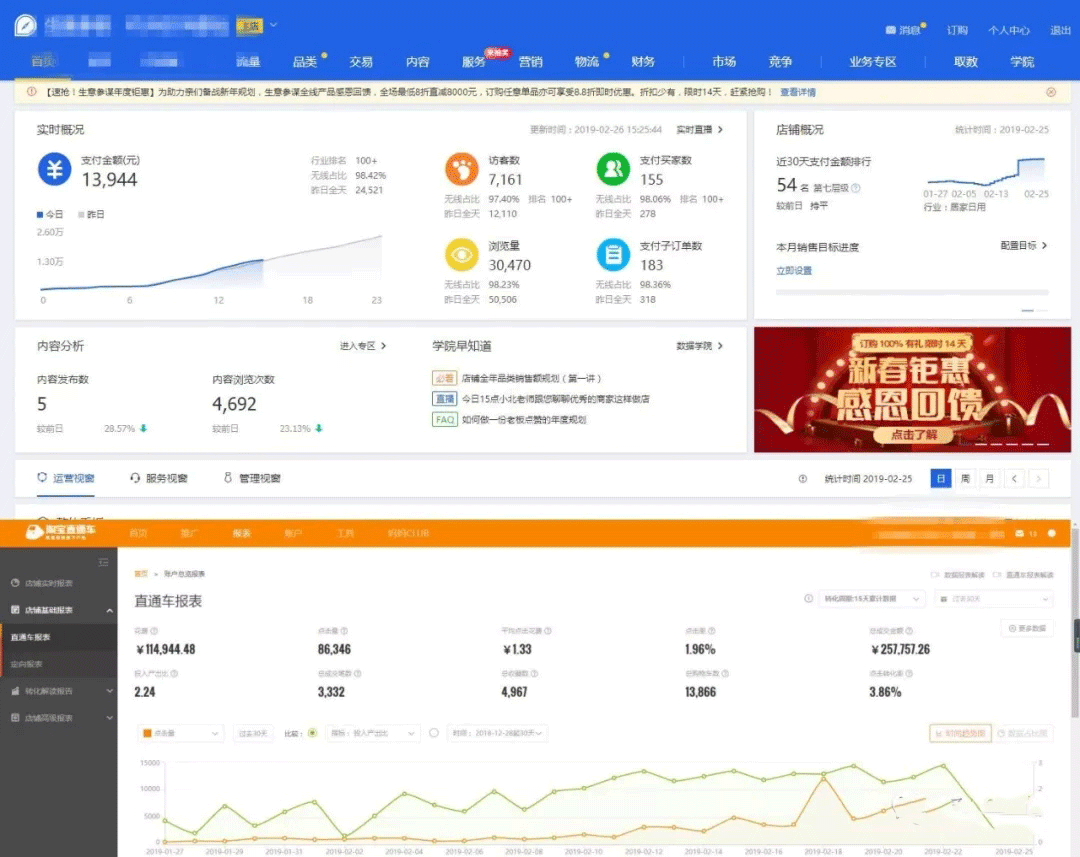Click the 新春钜惠 promotional banner

(912, 390)
